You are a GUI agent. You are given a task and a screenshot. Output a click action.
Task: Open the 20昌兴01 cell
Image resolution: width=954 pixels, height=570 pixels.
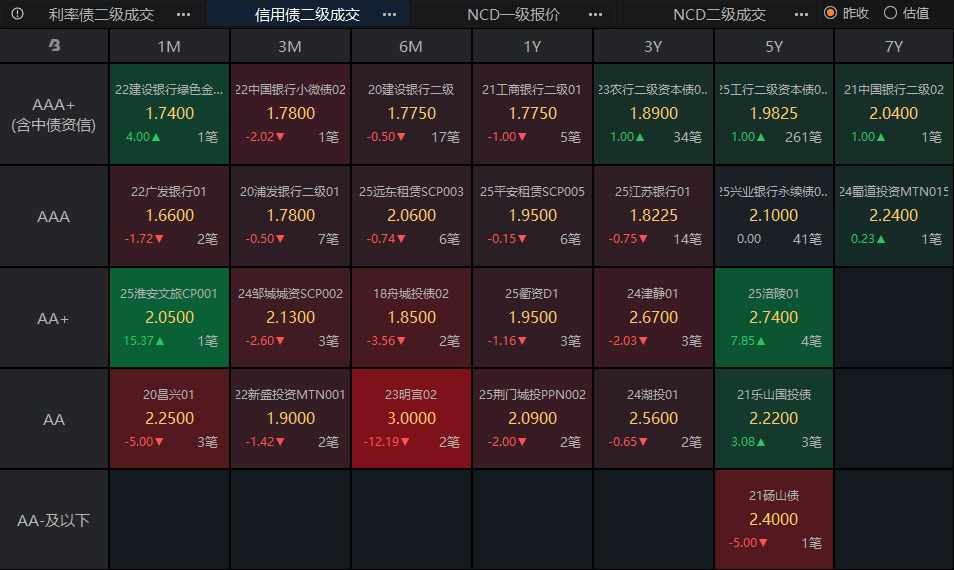[169, 419]
